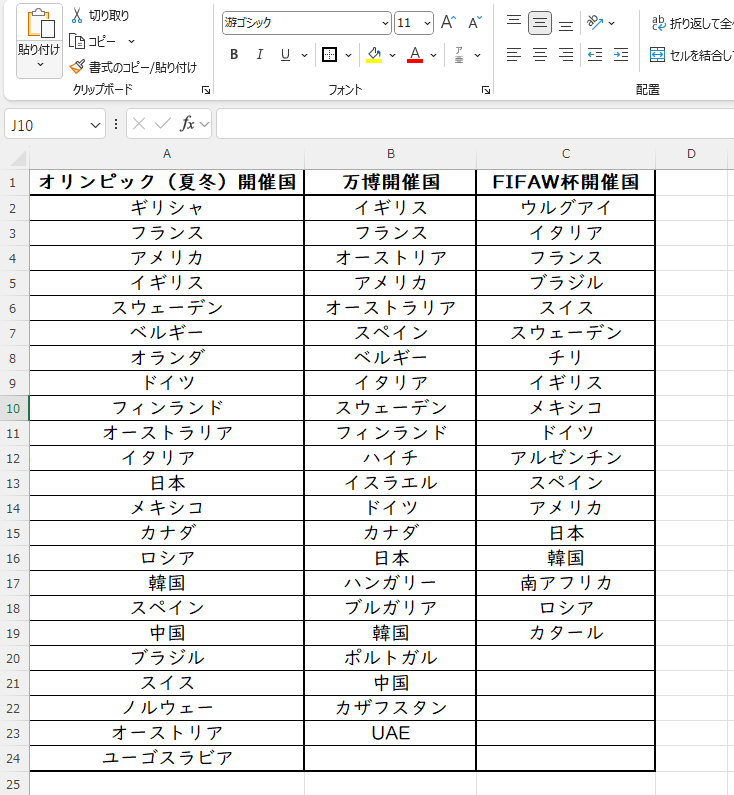734x795 pixels.
Task: Toggle Italic formatting
Action: pyautogui.click(x=260, y=54)
